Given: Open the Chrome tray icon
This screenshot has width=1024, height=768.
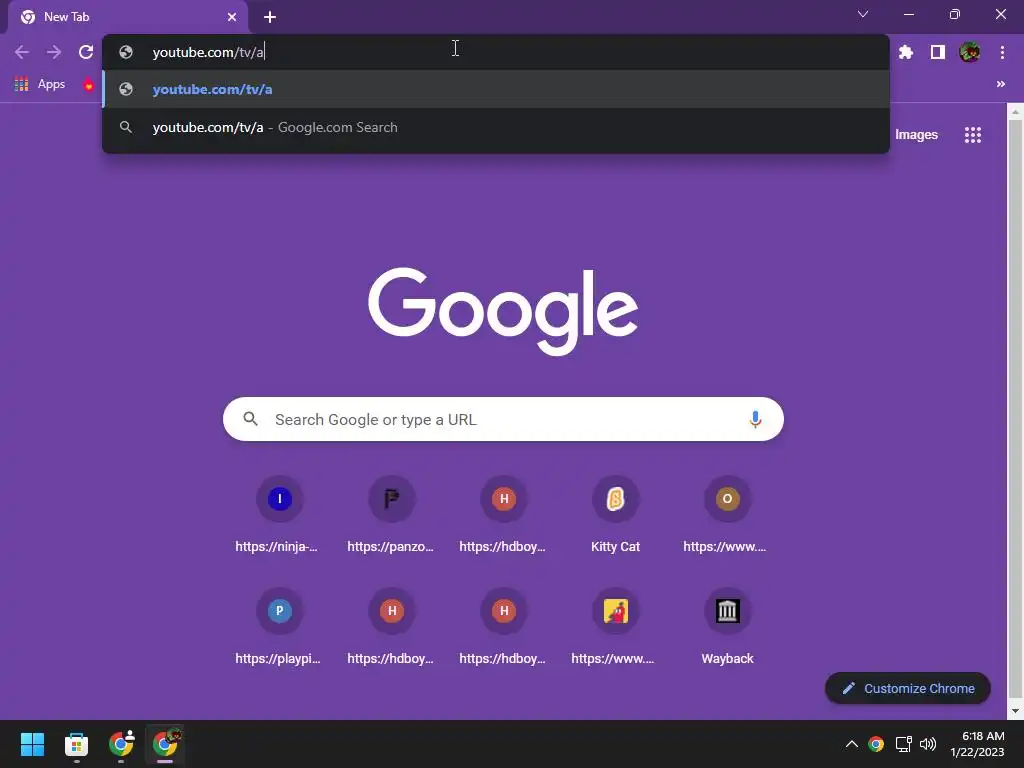Looking at the screenshot, I should 876,744.
